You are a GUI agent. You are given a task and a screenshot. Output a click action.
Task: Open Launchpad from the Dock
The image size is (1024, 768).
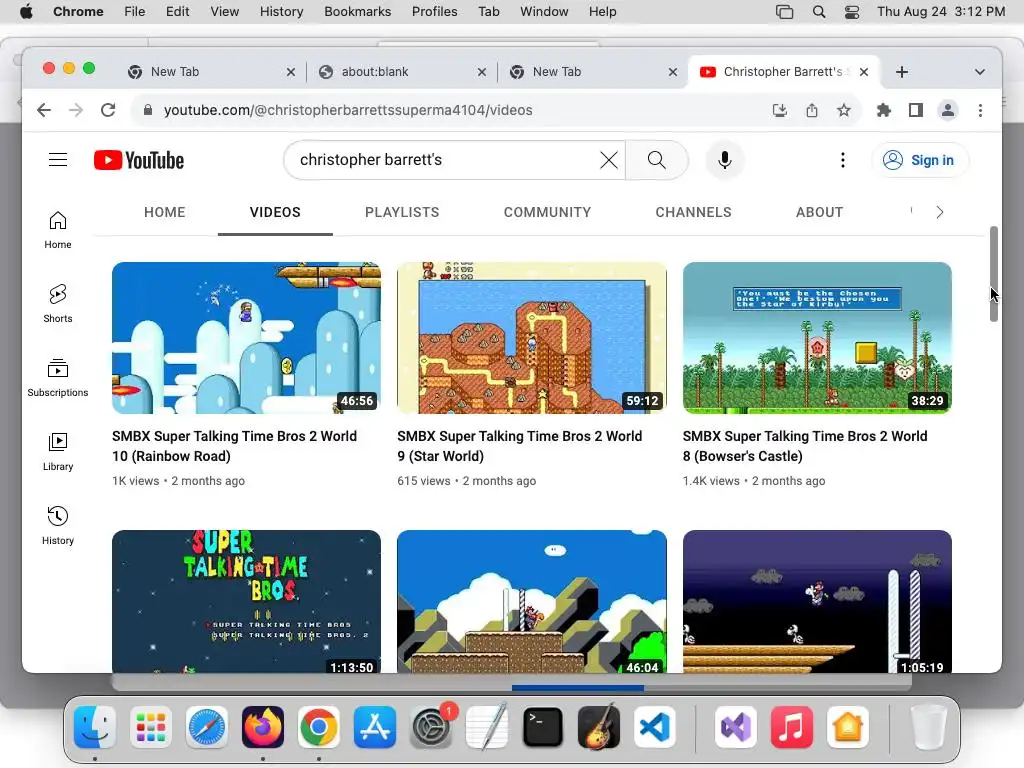(x=151, y=727)
